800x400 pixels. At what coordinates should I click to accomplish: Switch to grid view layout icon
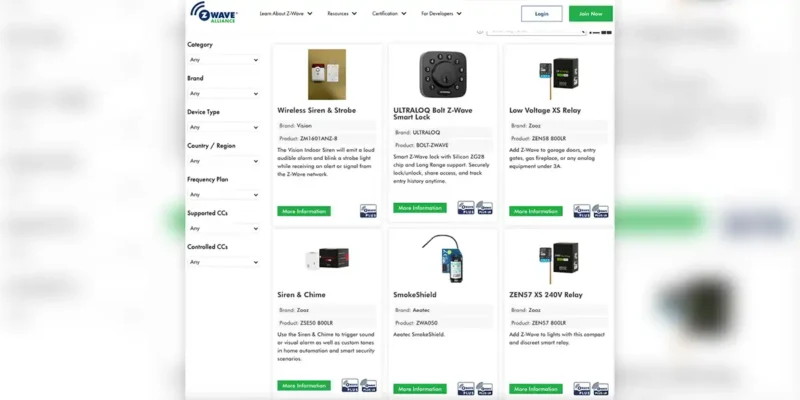(607, 33)
